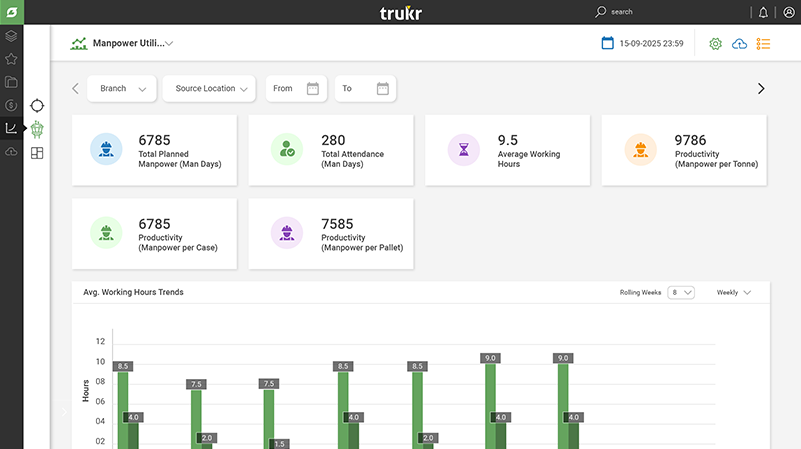Click the notification bell icon
Screen dimensions: 801x449
pyautogui.click(x=764, y=12)
